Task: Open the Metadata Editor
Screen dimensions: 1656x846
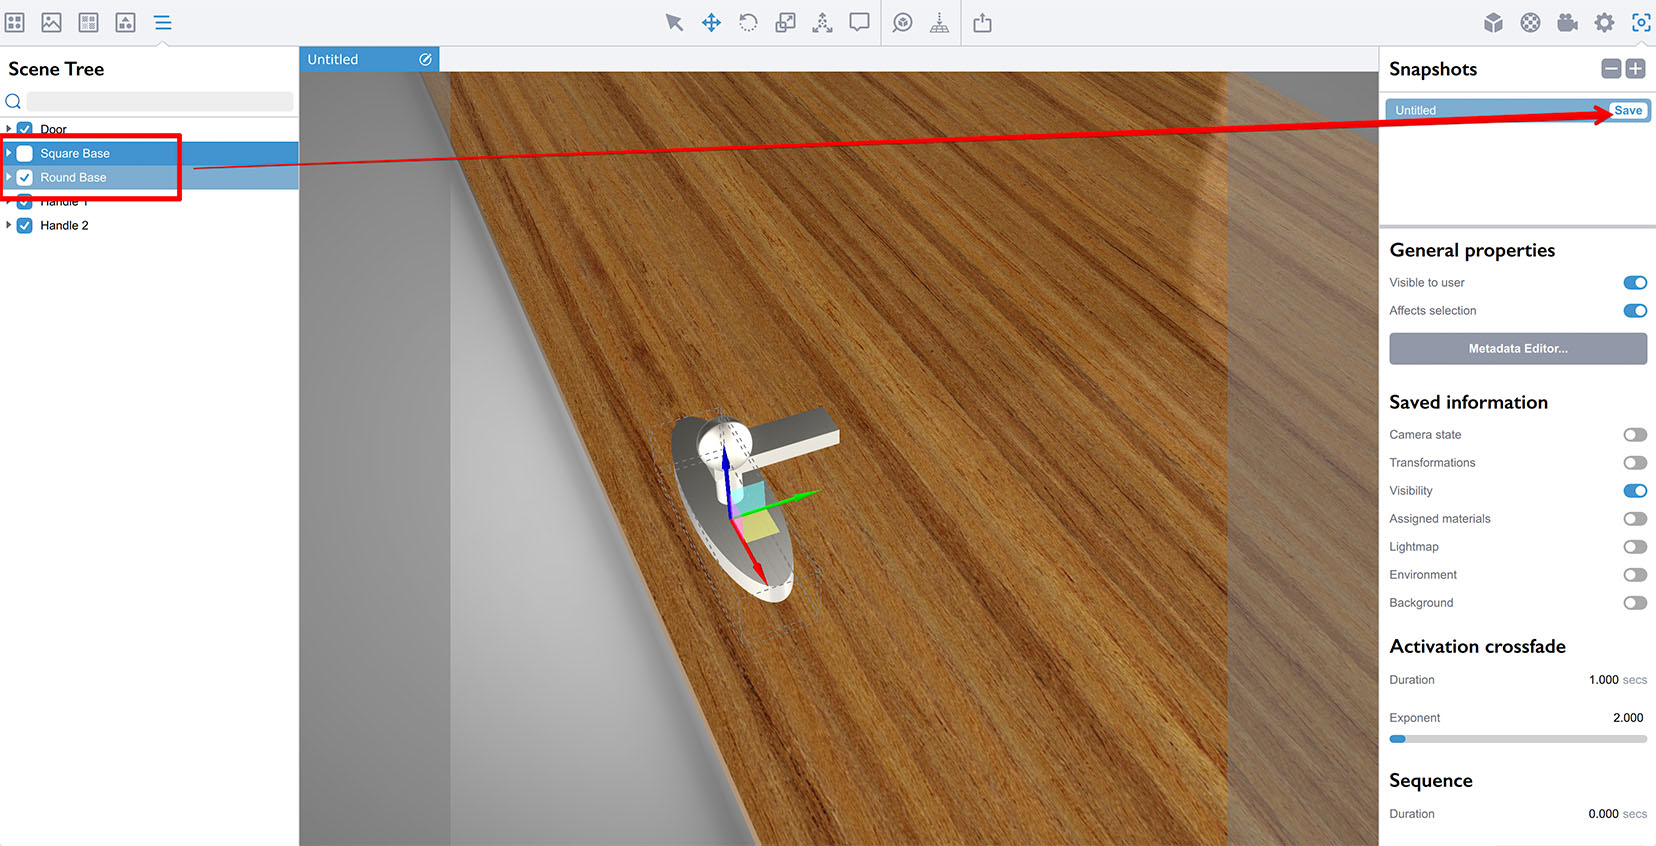Action: [x=1518, y=348]
